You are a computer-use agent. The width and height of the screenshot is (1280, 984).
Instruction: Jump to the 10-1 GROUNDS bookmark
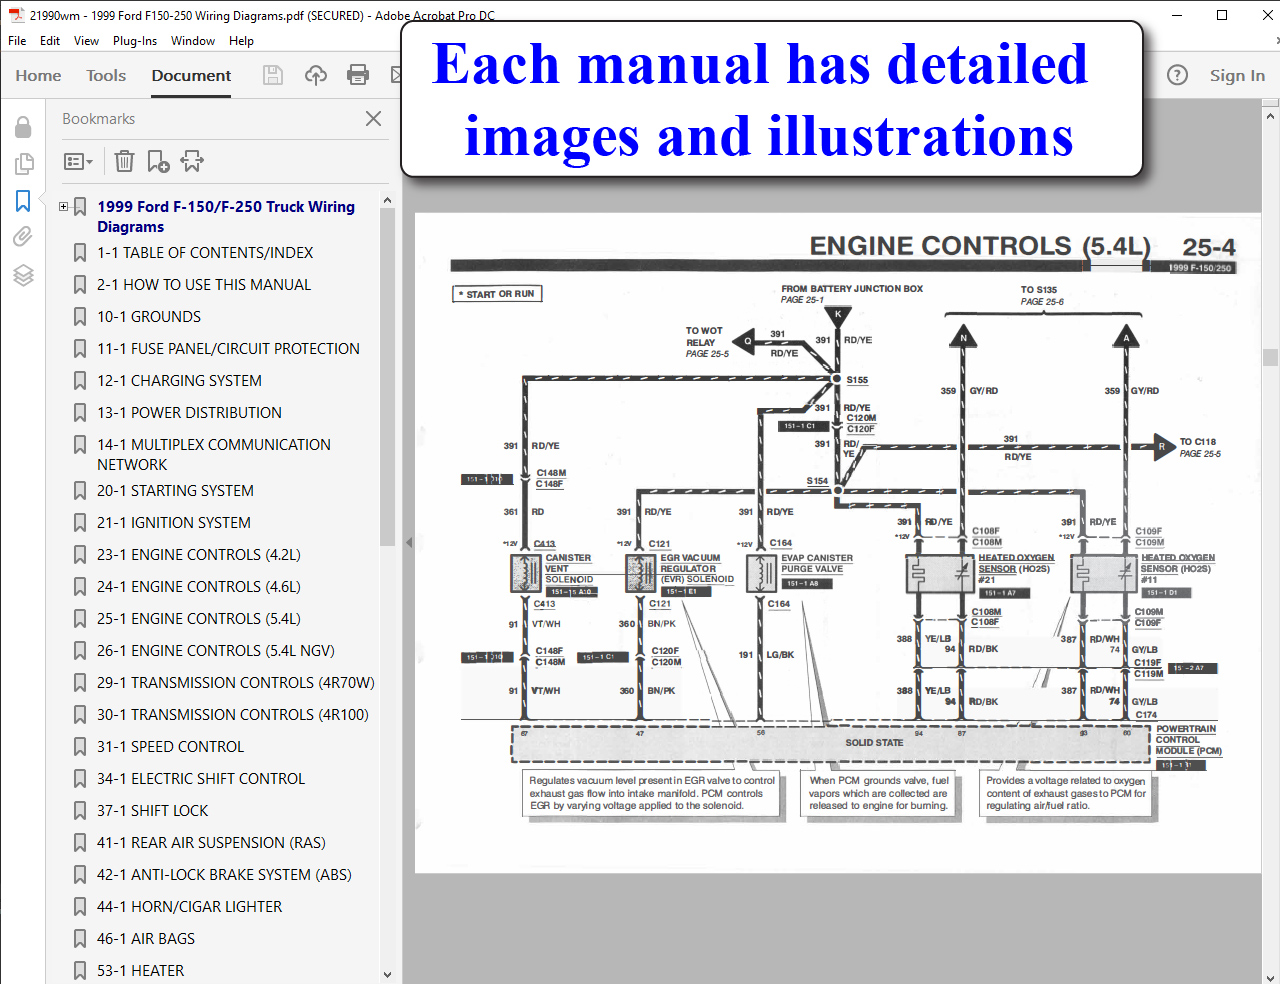(x=149, y=317)
